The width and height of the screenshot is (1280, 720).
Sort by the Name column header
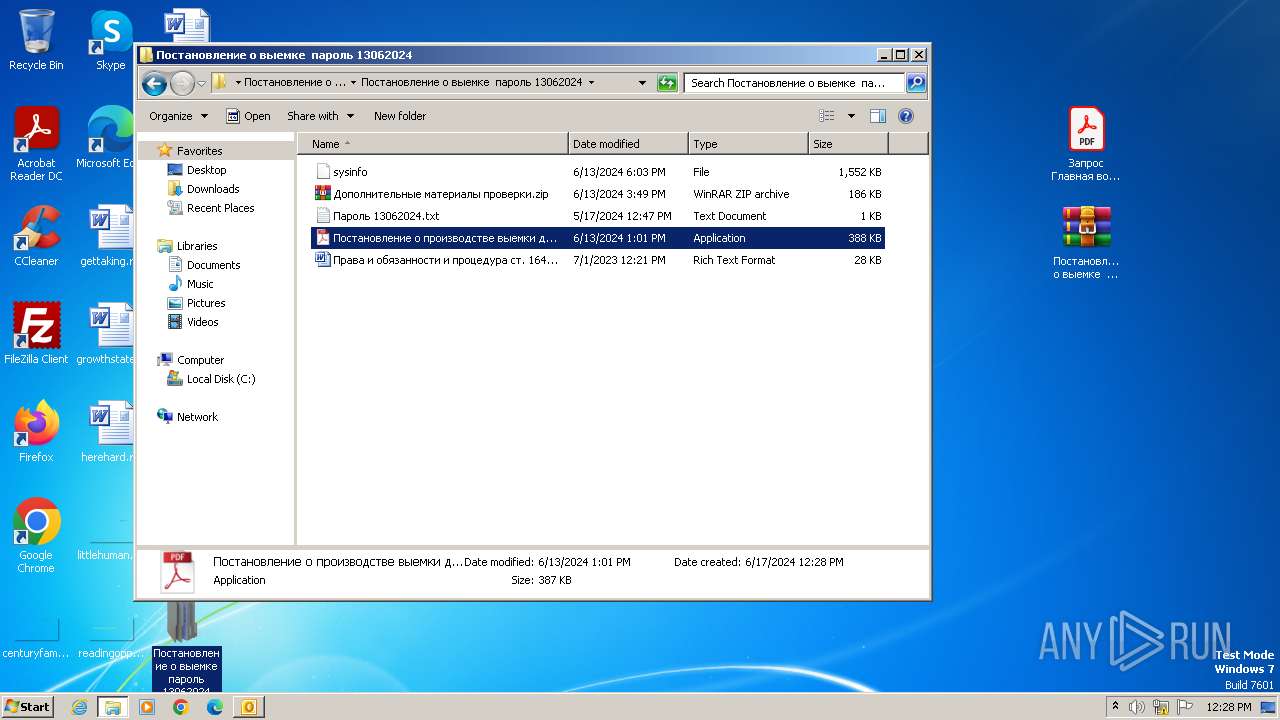(x=433, y=144)
